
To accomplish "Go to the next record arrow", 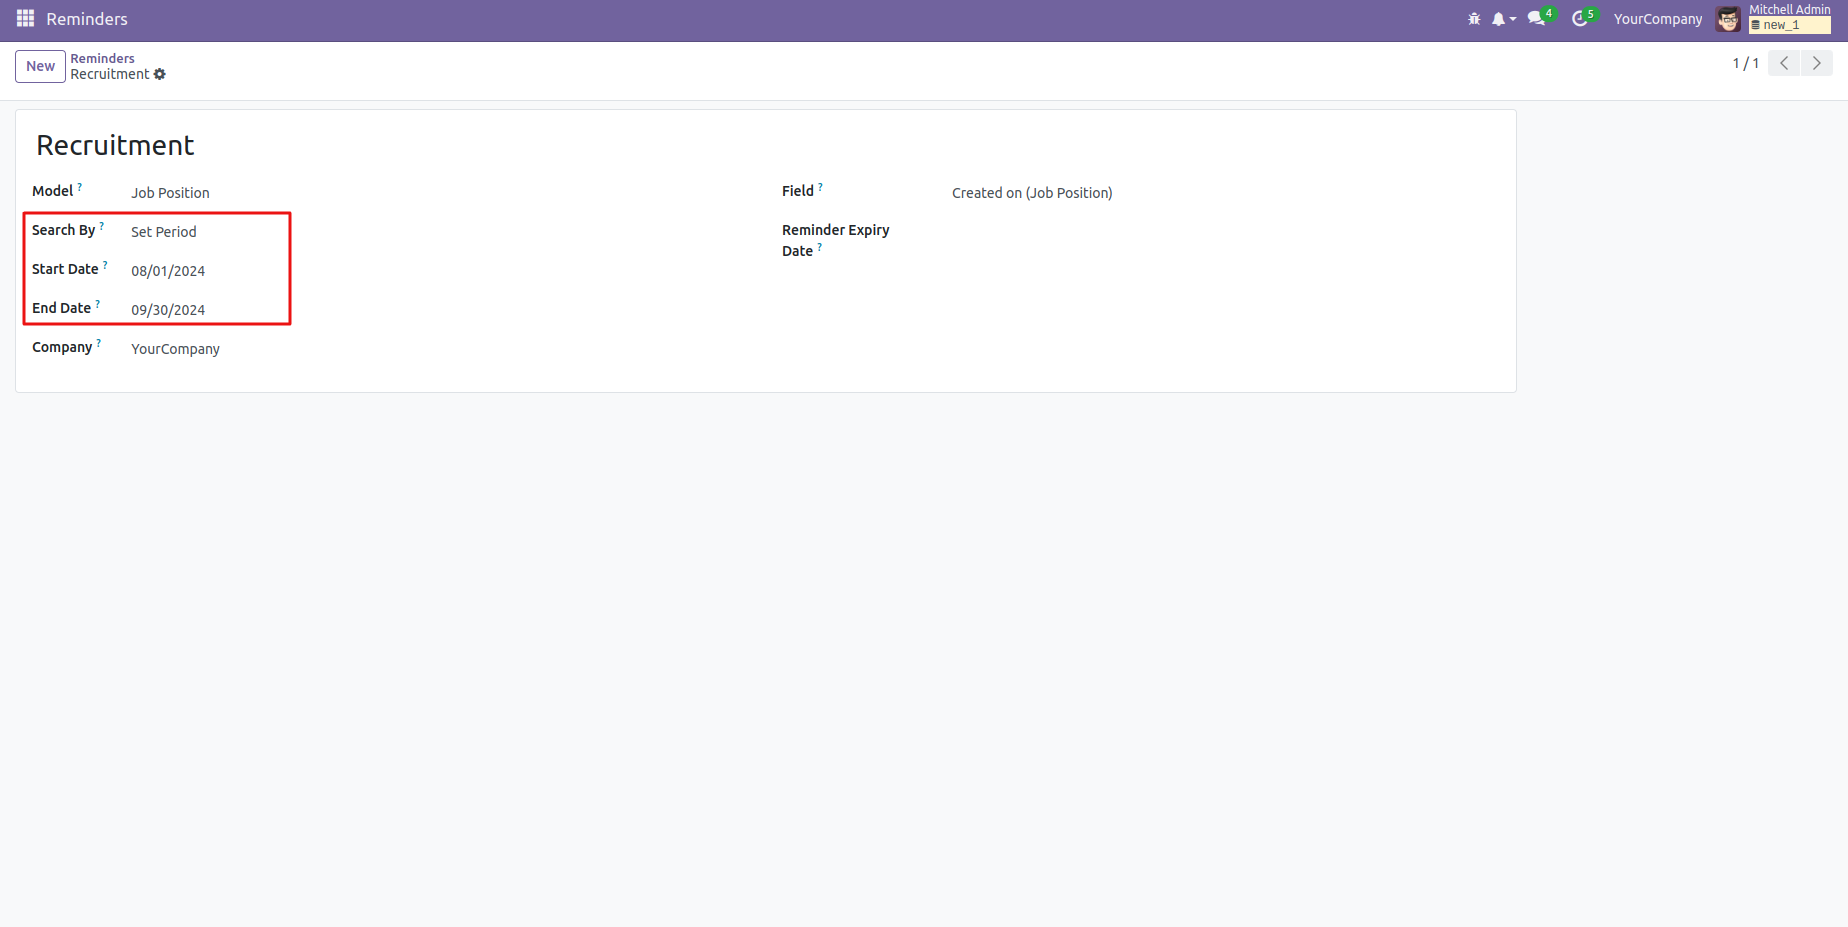I will click(x=1817, y=63).
